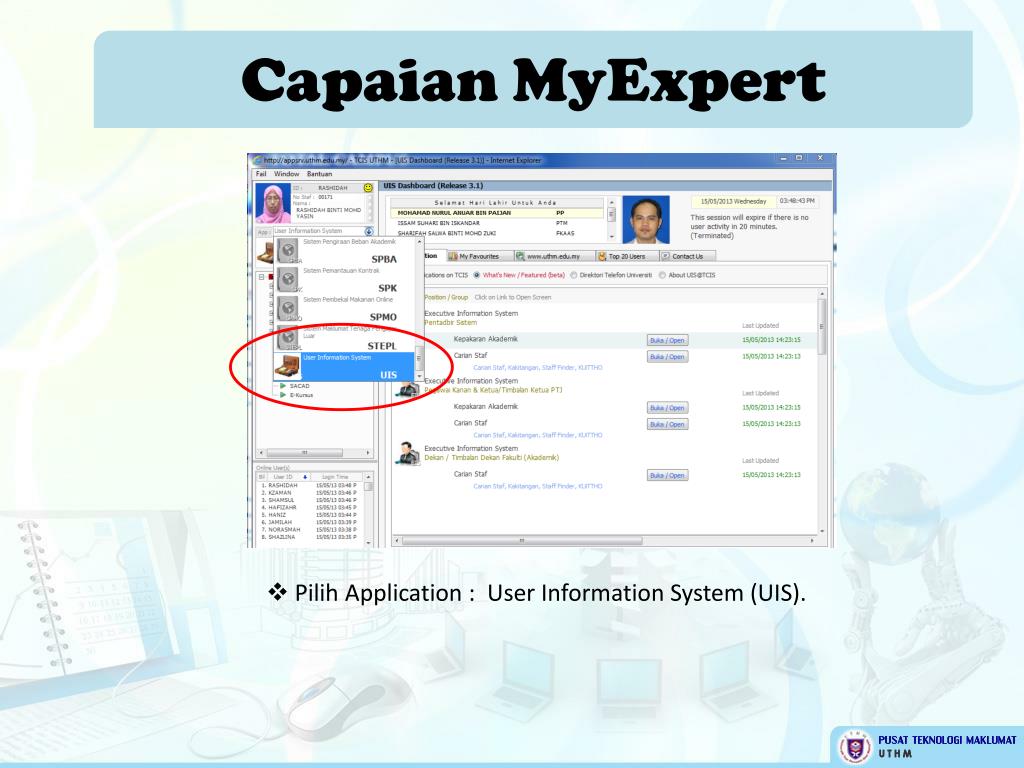Open the Bantuan menu

click(319, 174)
